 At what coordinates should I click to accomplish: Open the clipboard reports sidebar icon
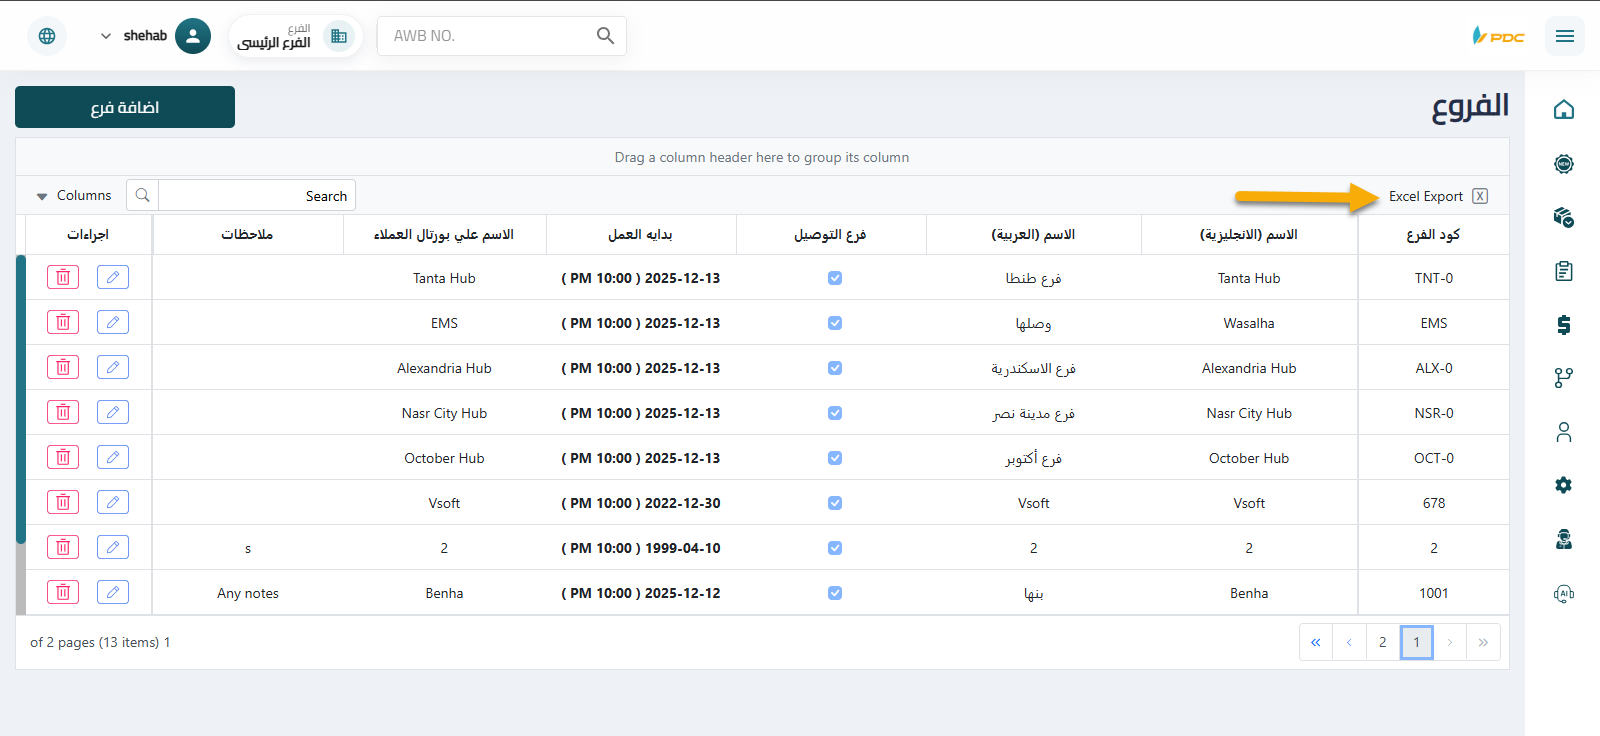[x=1564, y=271]
